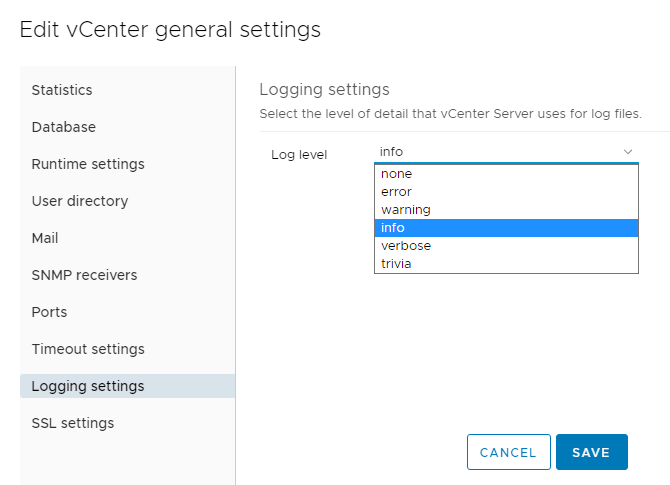Go to SSL settings section
This screenshot has height=485, width=670.
73,423
